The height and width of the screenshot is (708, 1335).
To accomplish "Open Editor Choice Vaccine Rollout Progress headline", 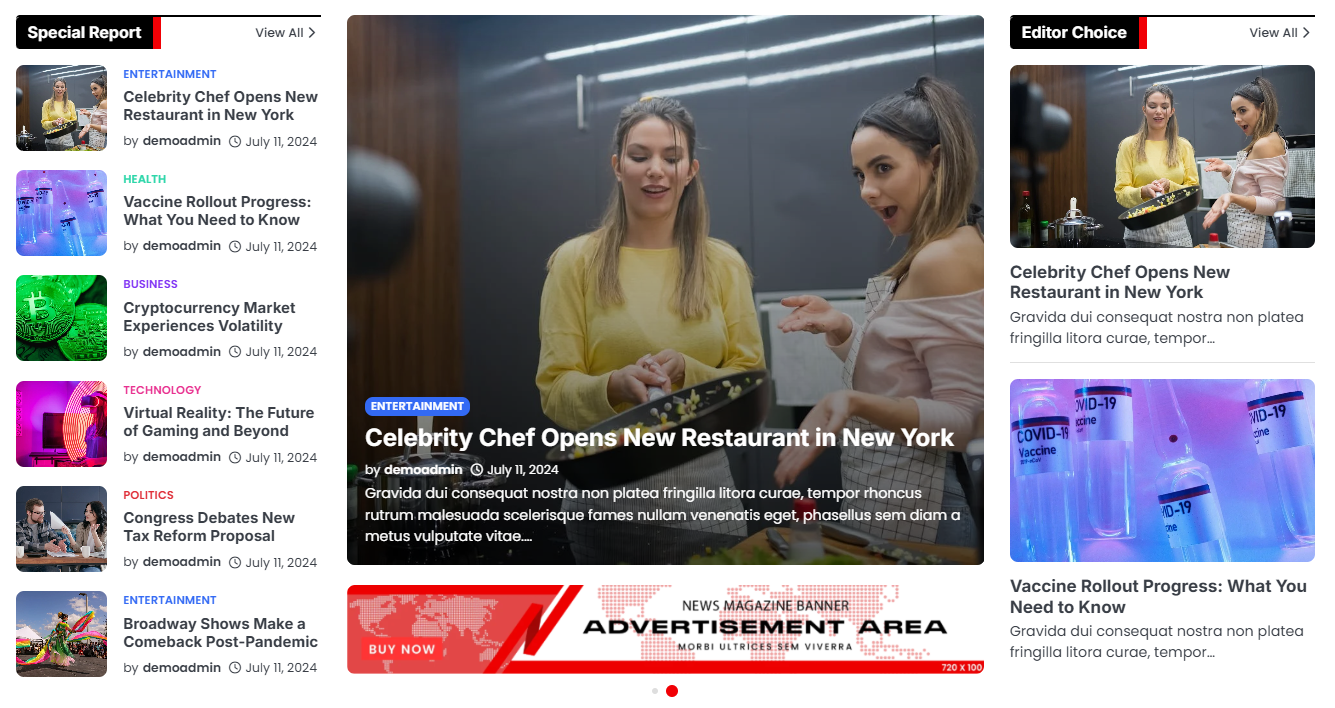I will [x=1158, y=597].
